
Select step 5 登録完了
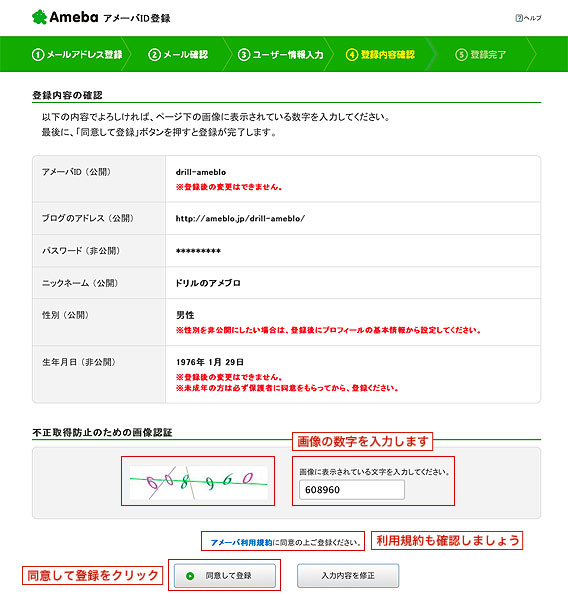[x=481, y=55]
